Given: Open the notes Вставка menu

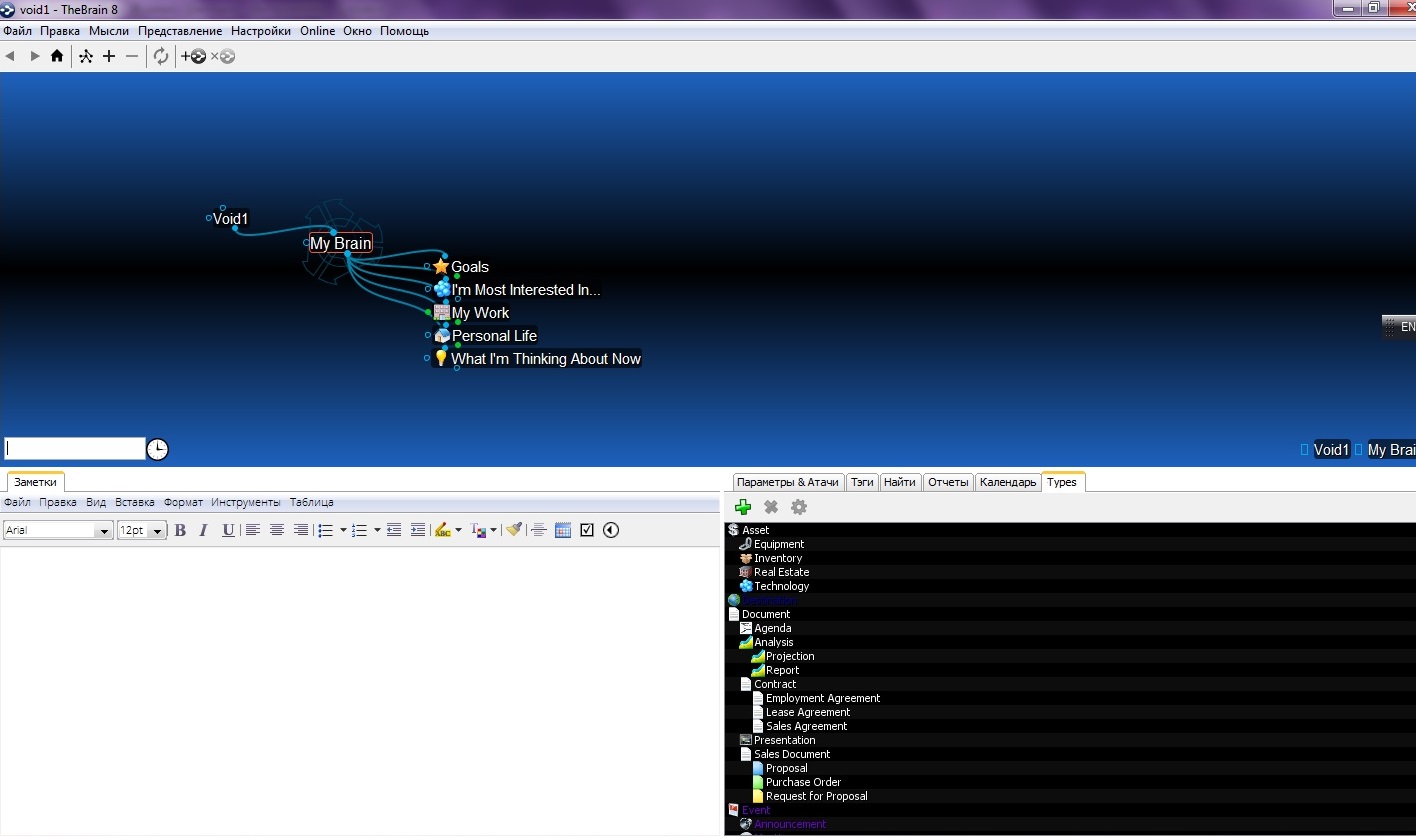Looking at the screenshot, I should (x=135, y=502).
